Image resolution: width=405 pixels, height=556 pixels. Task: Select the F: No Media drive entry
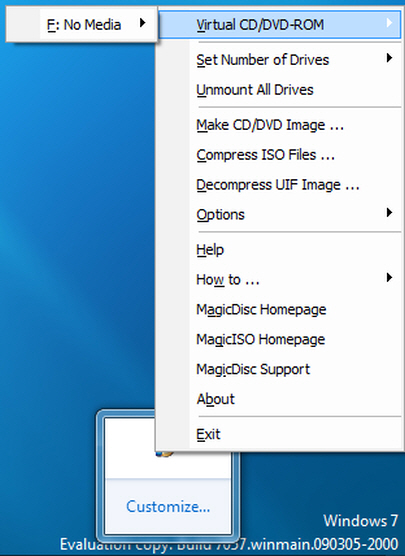82,24
